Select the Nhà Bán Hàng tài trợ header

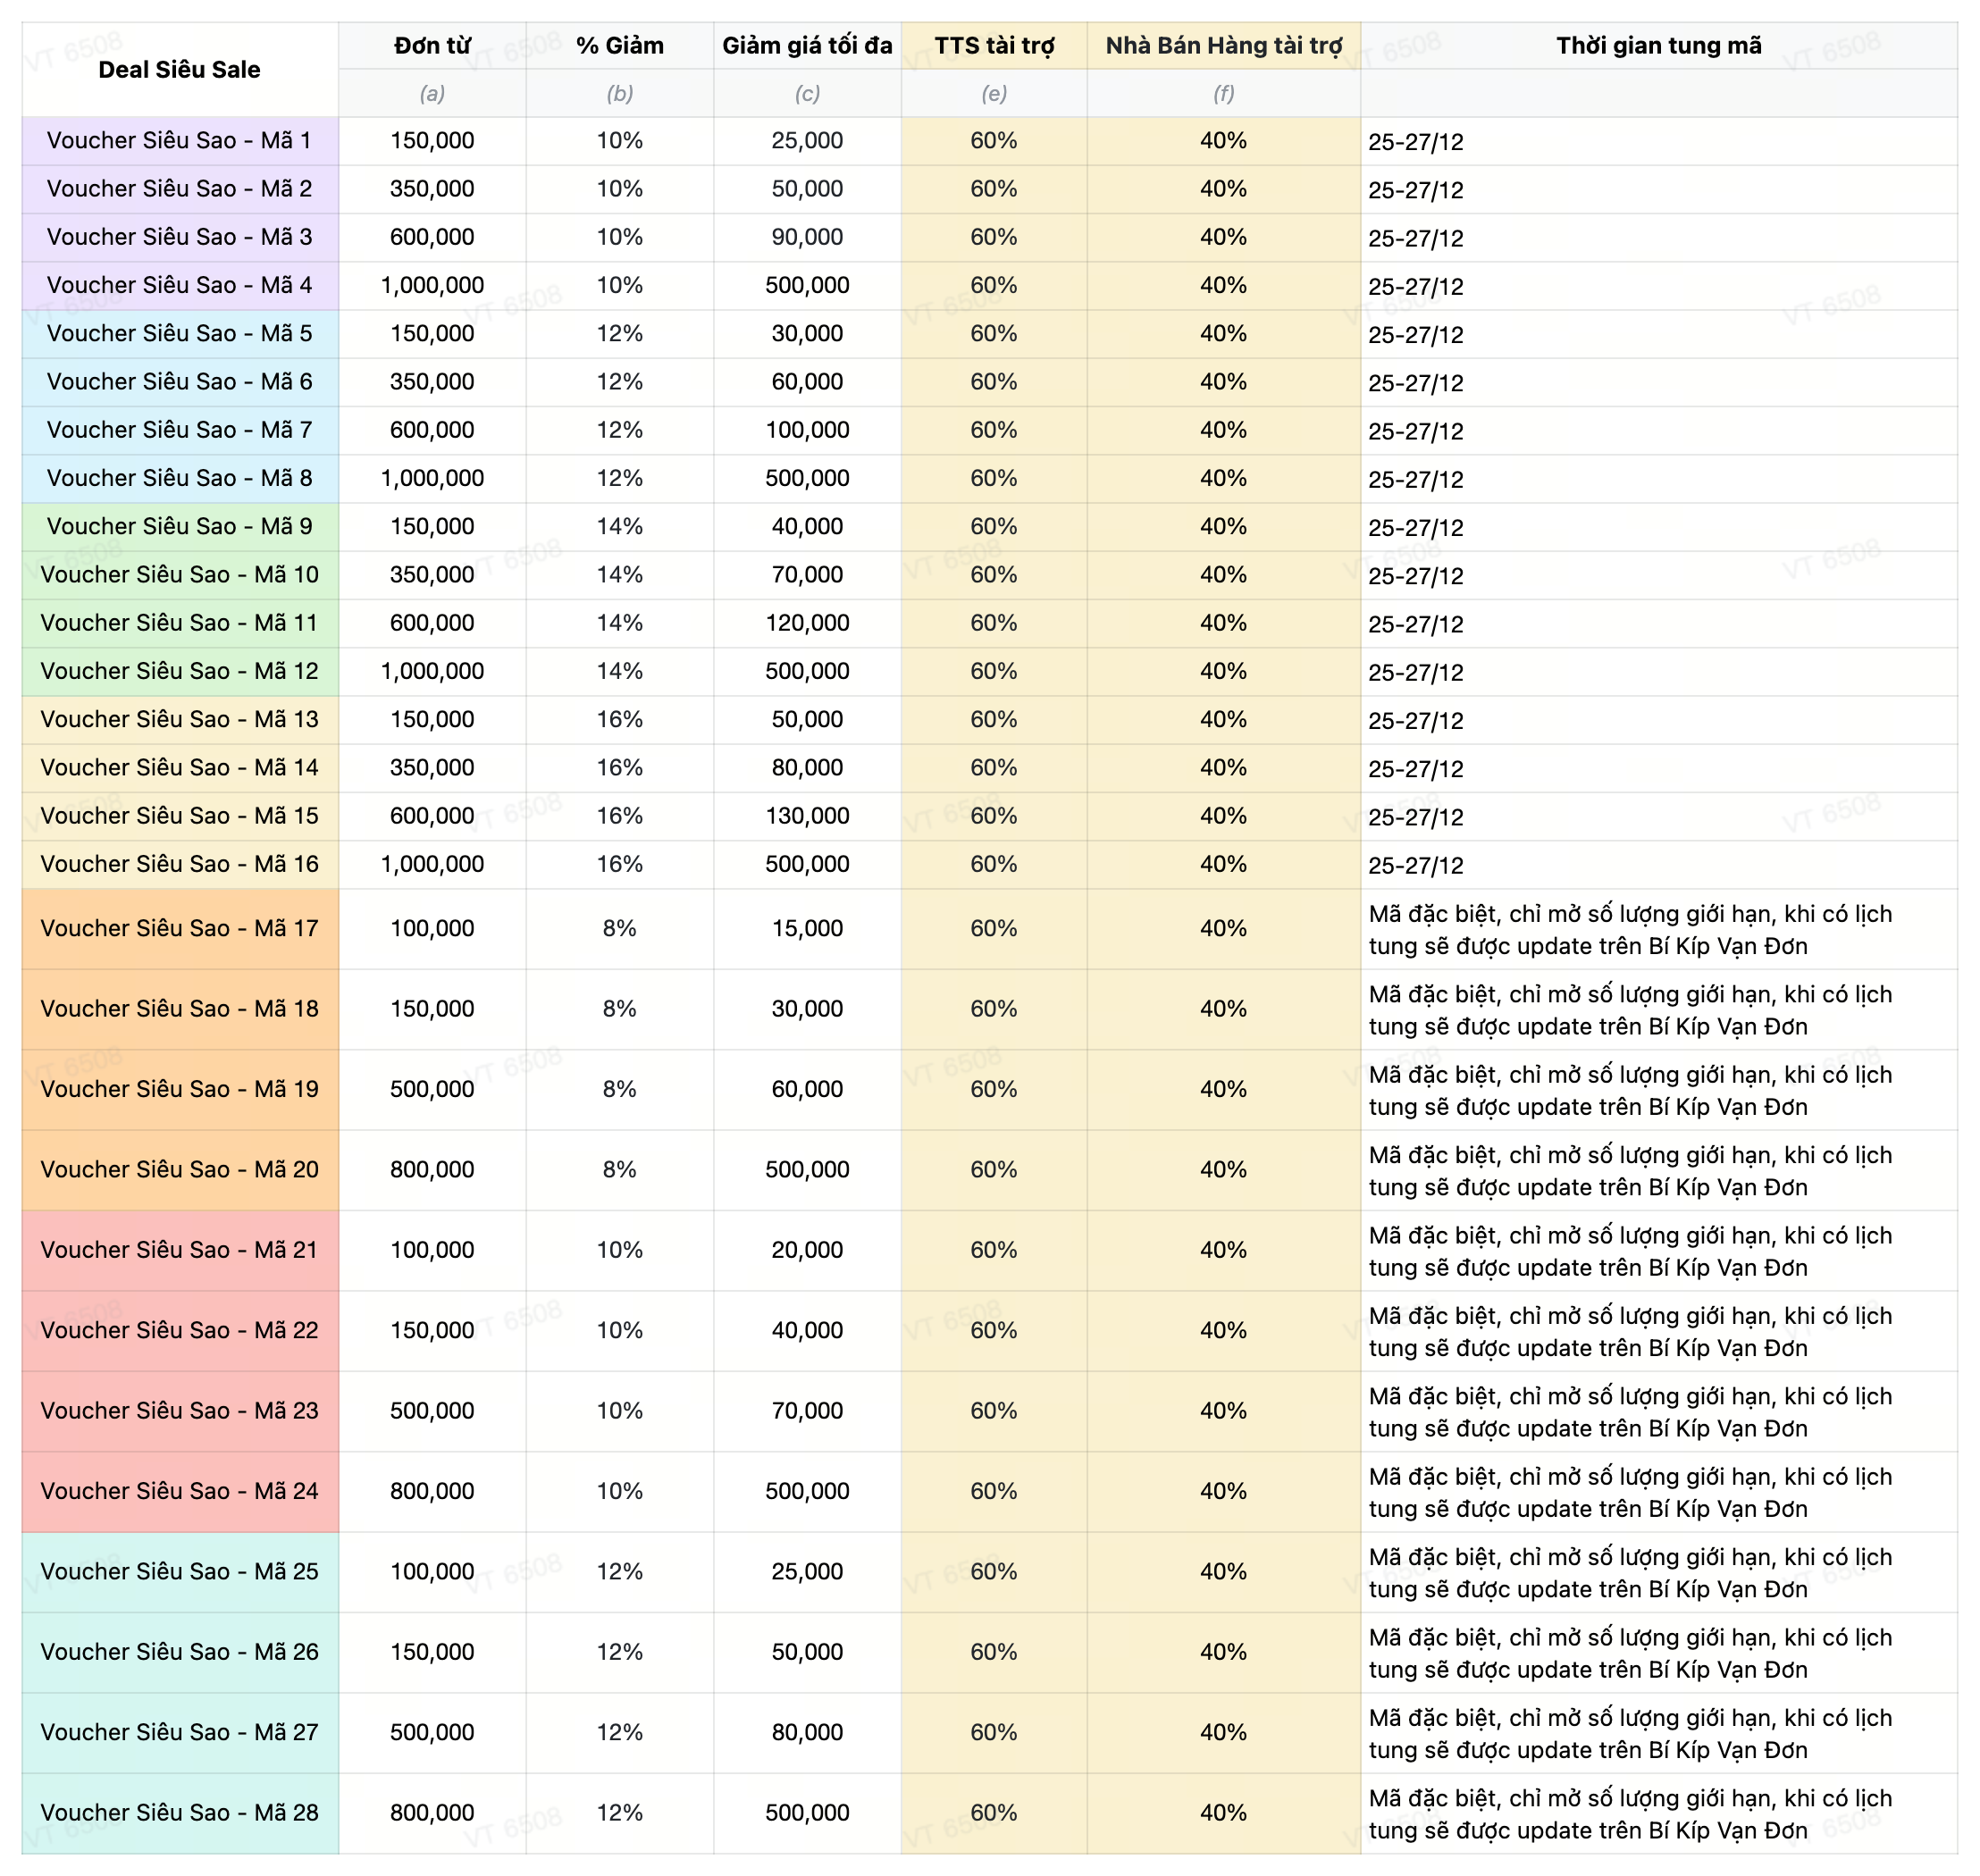click(x=1223, y=45)
